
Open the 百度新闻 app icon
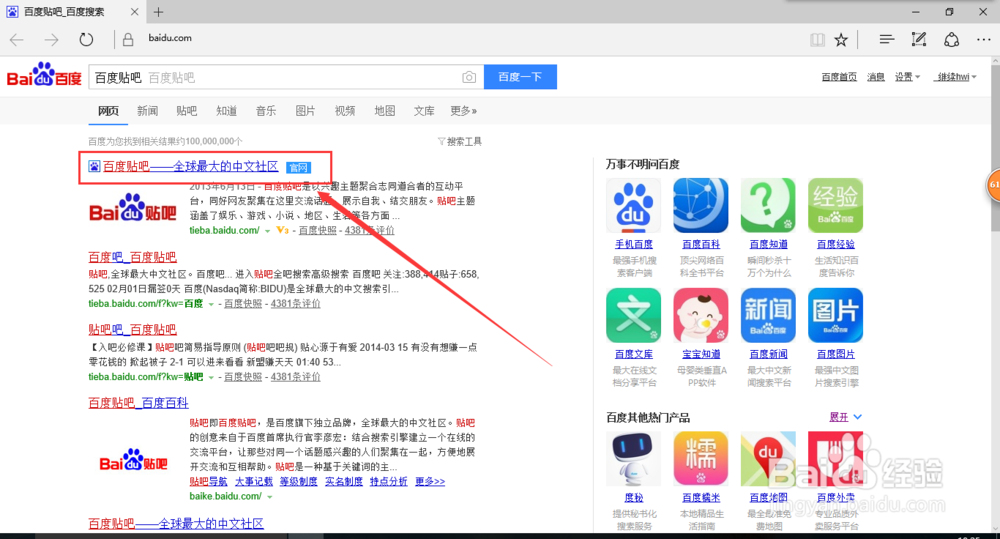(x=768, y=315)
